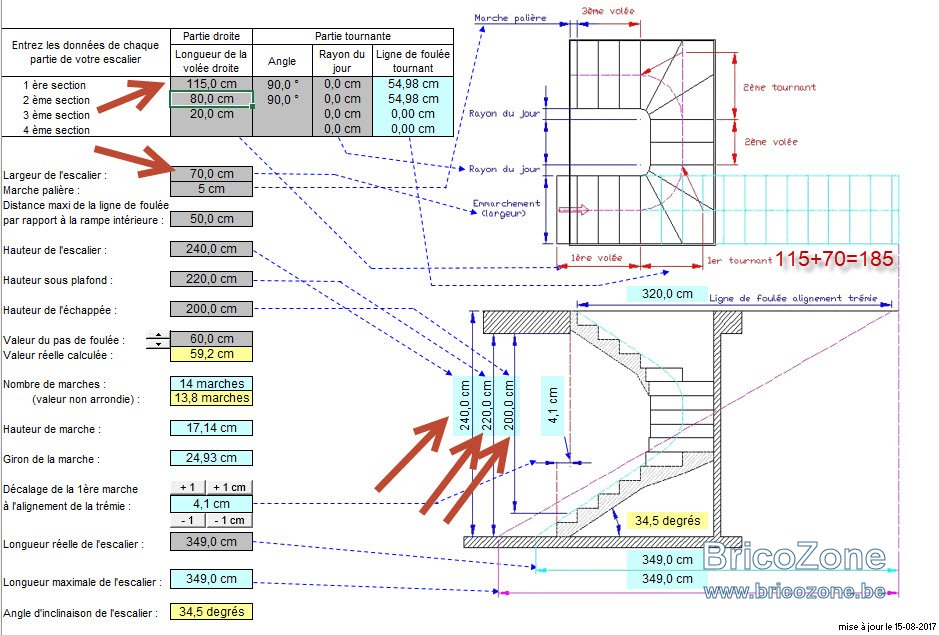The width and height of the screenshot is (939, 635).
Task: Click the spinner up arrow beside pas de foulée
Action: 158,335
